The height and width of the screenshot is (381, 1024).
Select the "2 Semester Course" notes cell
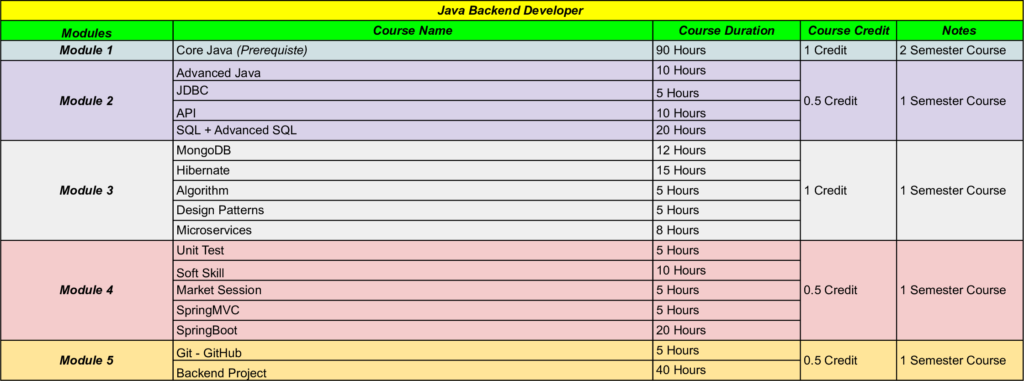tap(959, 51)
